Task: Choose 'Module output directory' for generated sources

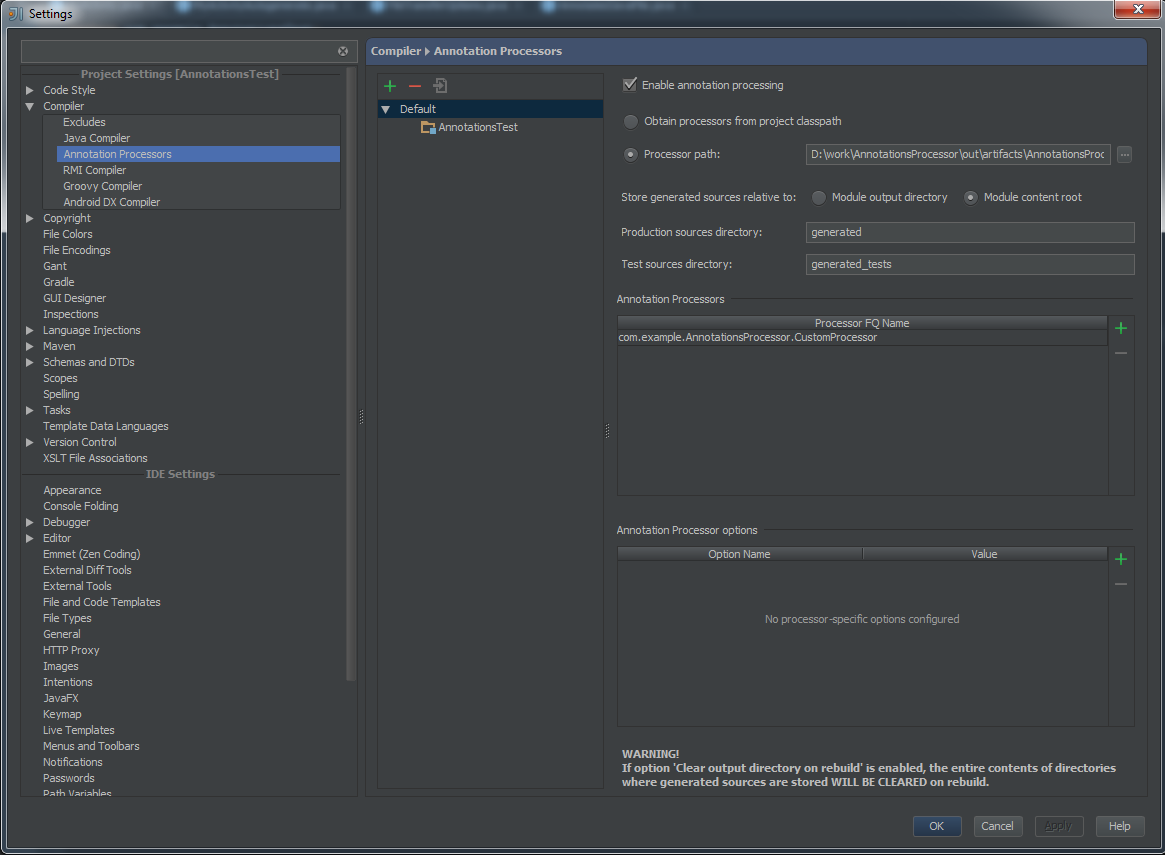Action: [818, 197]
